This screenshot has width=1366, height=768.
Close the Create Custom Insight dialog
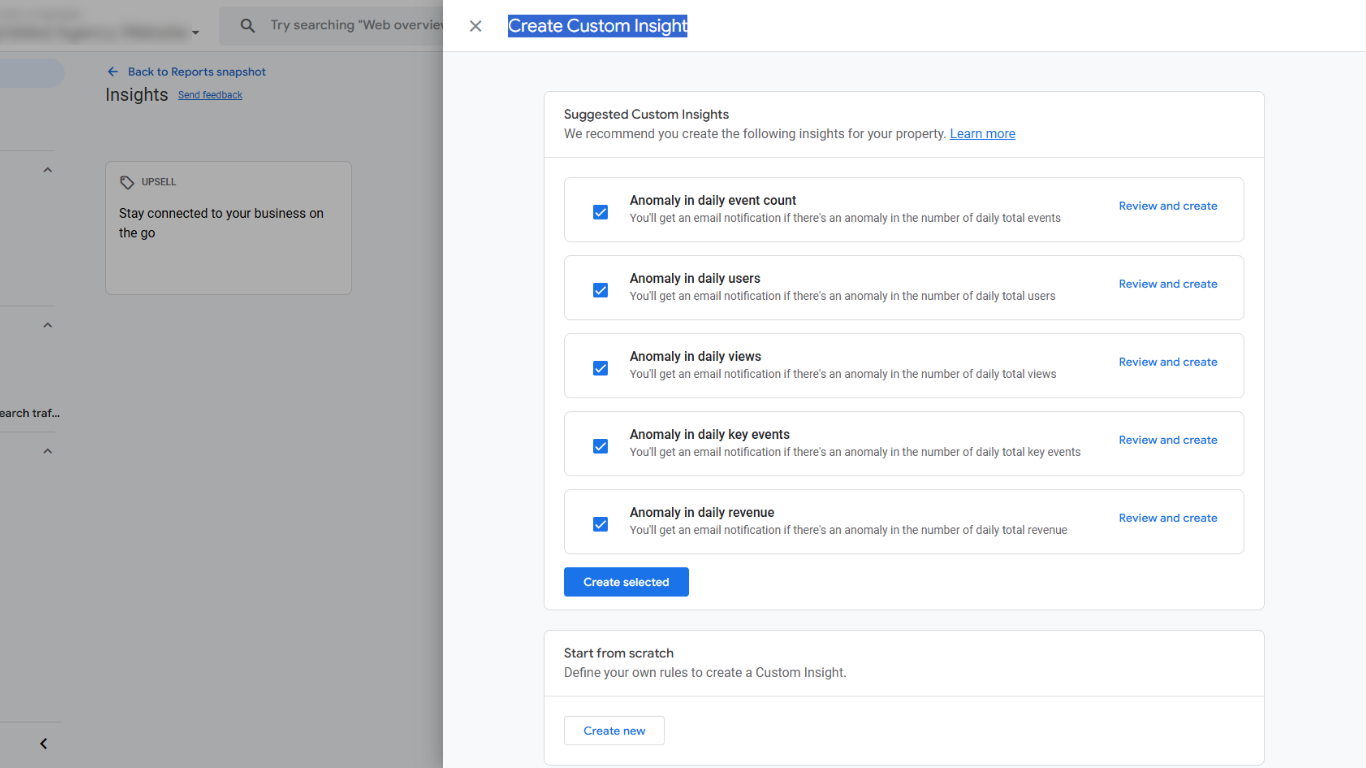[x=475, y=25]
